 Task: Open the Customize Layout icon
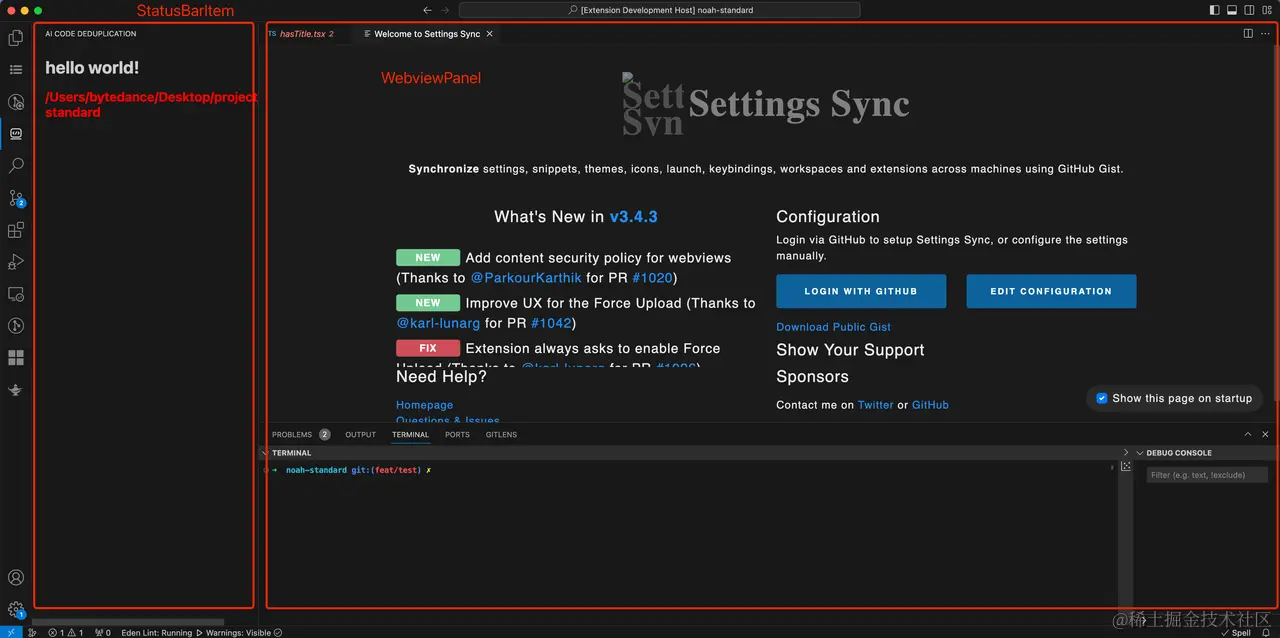tap(1266, 10)
